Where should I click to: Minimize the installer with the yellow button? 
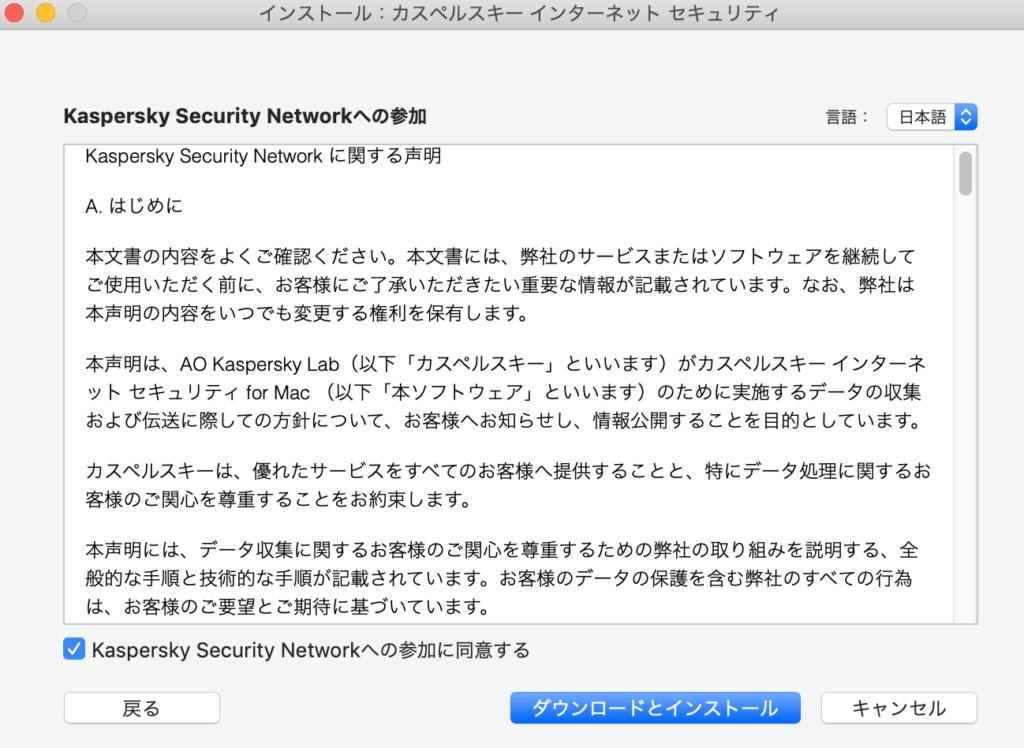pos(46,12)
